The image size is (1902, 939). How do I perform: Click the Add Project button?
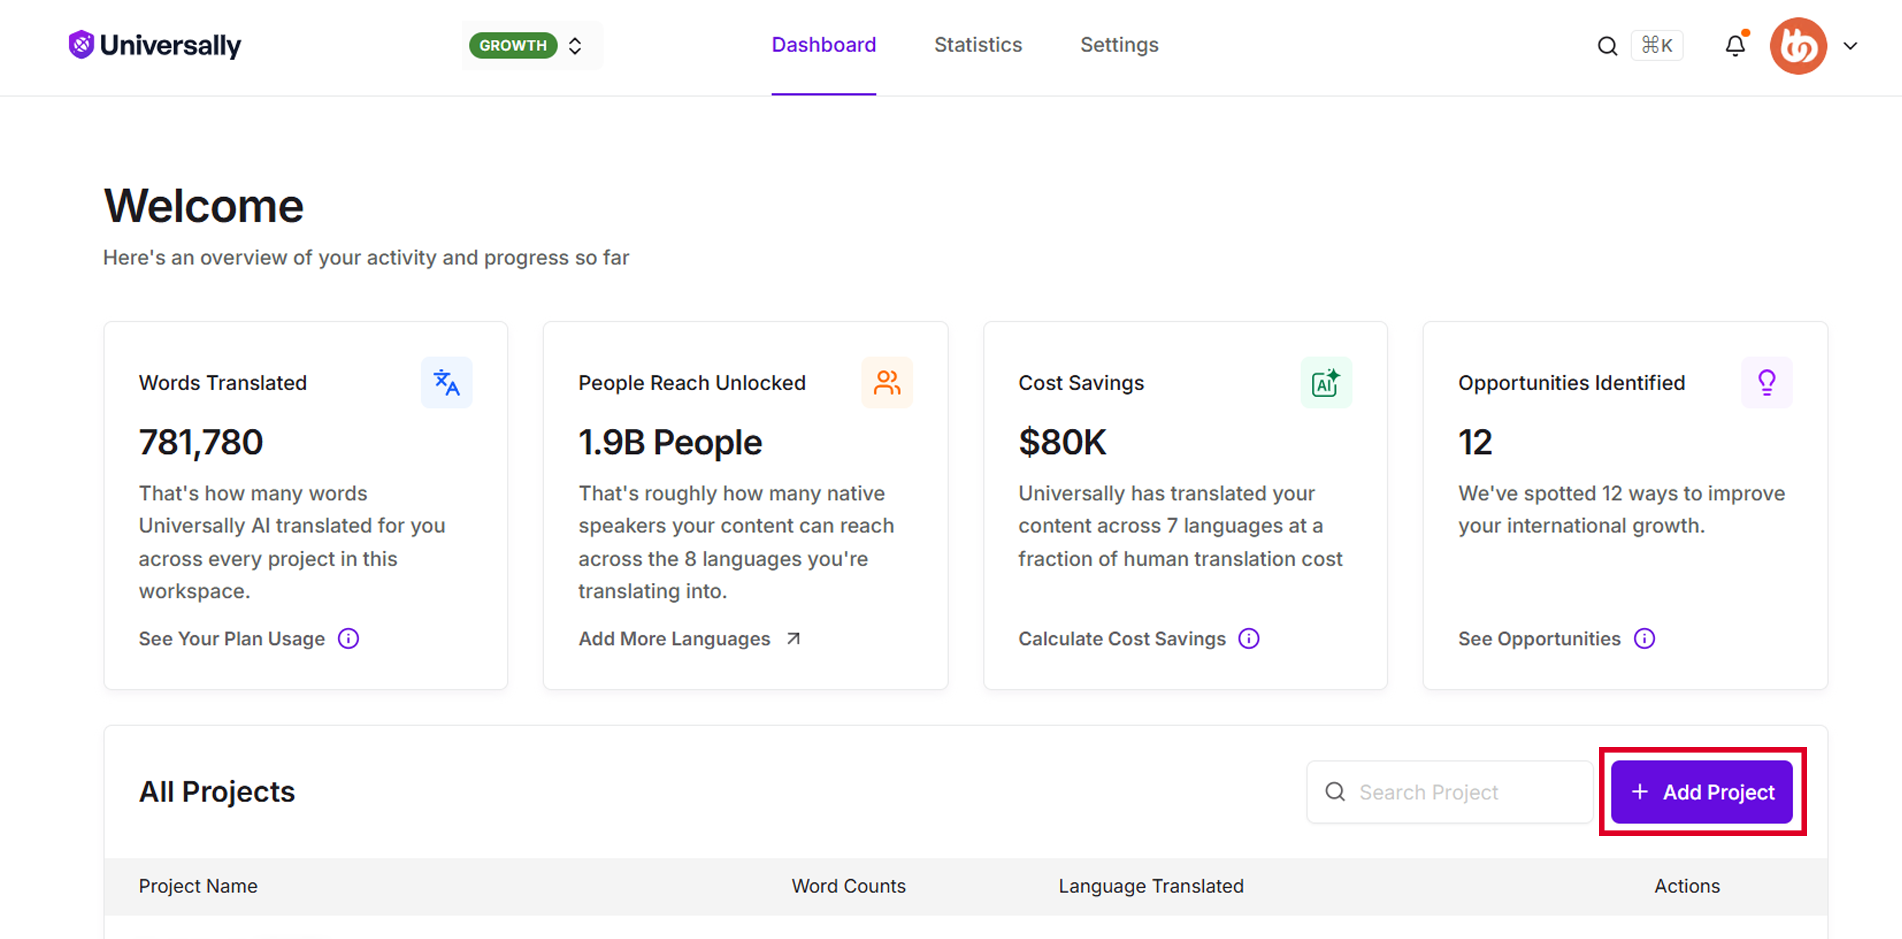(1702, 792)
